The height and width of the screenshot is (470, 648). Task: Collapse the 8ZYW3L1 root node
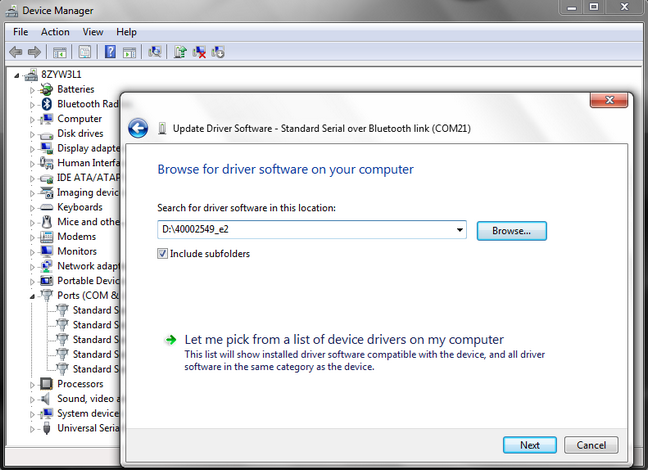pyautogui.click(x=17, y=75)
